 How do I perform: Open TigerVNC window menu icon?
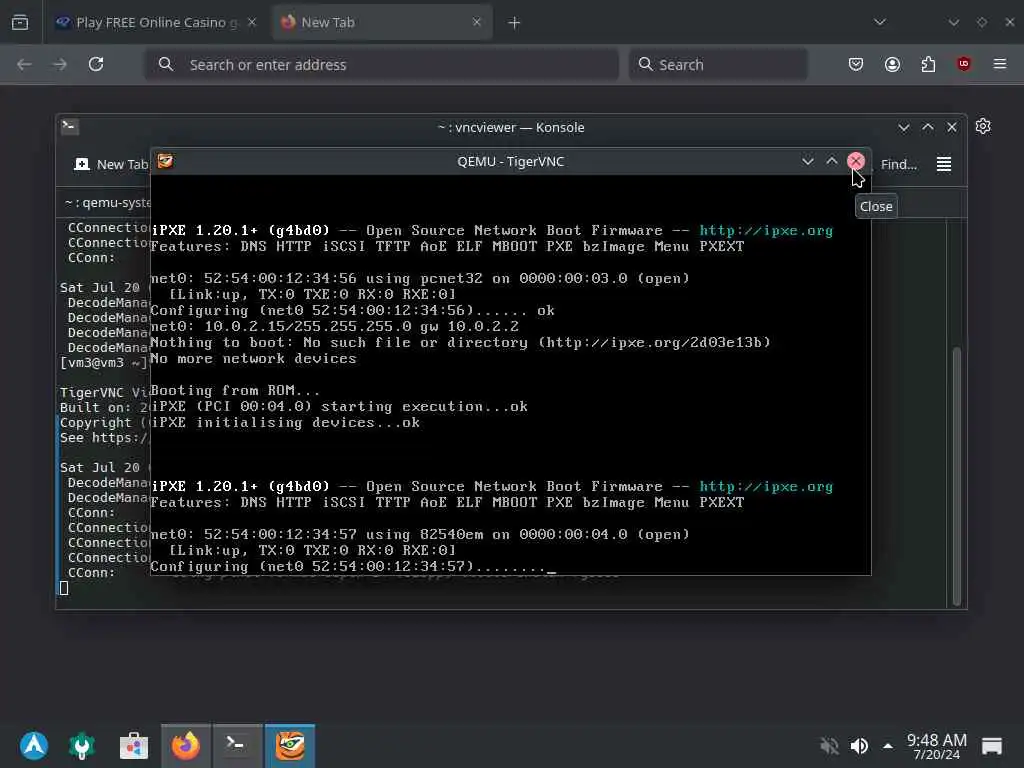(x=165, y=161)
